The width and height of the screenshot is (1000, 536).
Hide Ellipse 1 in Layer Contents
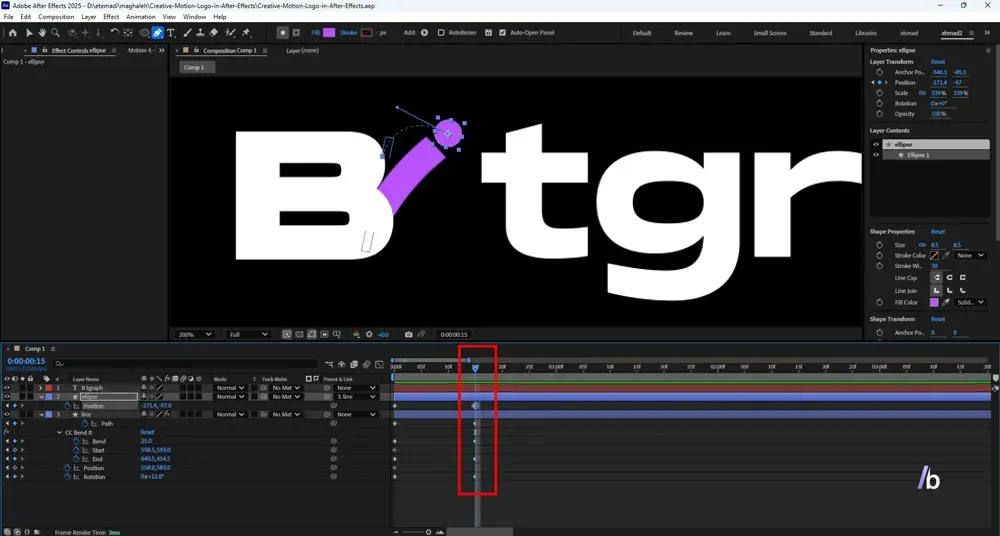click(876, 155)
